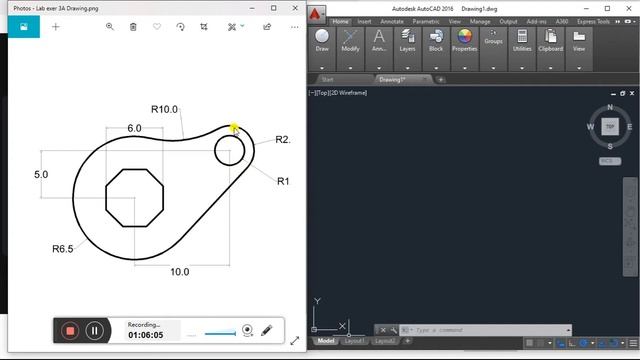
Task: Enter full screen with the diagonal arrows in Photos
Action: click(295, 340)
